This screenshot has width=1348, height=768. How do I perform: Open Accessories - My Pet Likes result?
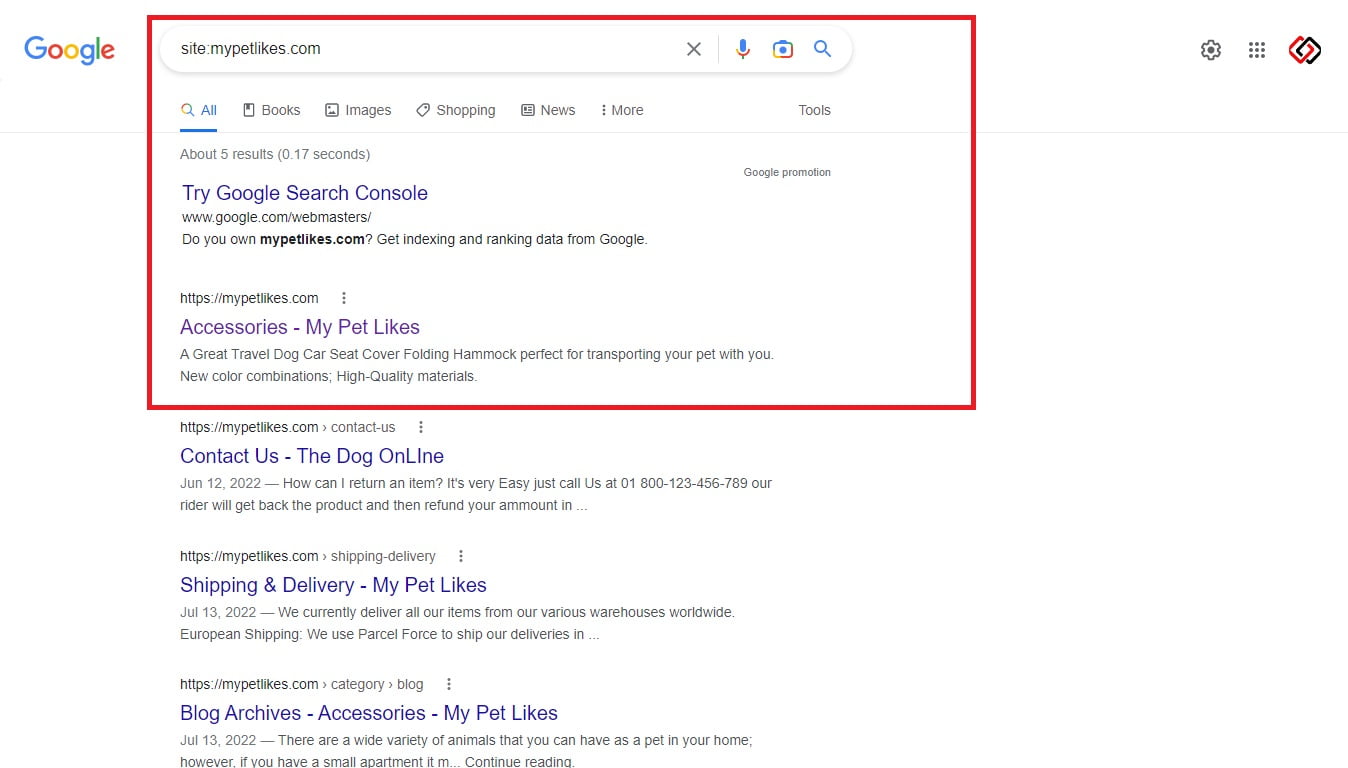pos(300,327)
